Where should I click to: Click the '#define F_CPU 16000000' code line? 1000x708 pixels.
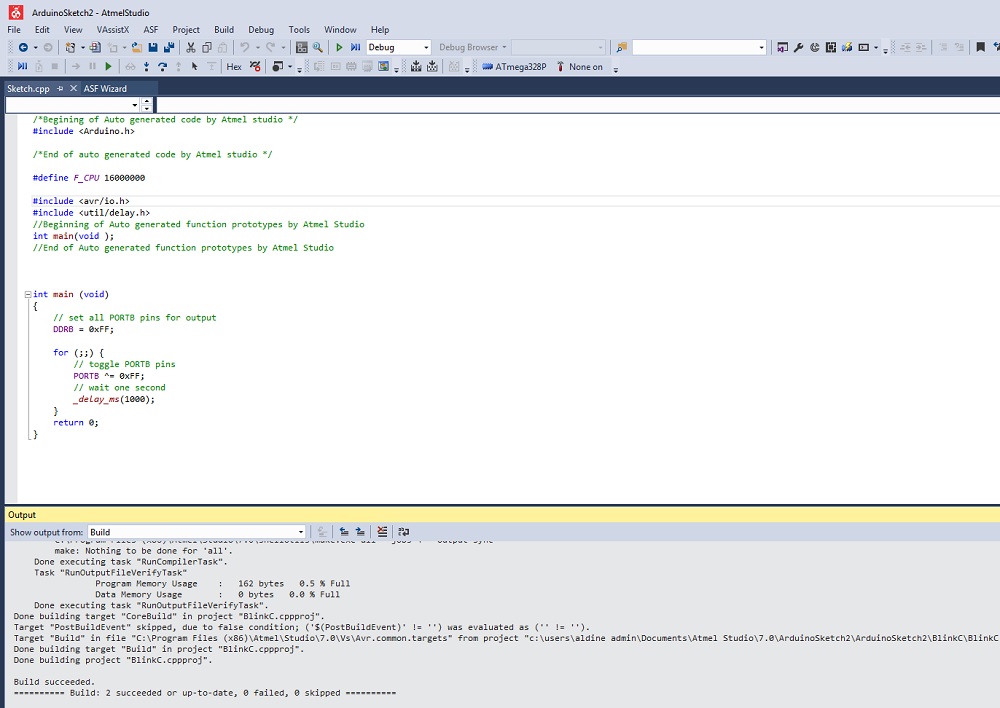coord(89,178)
